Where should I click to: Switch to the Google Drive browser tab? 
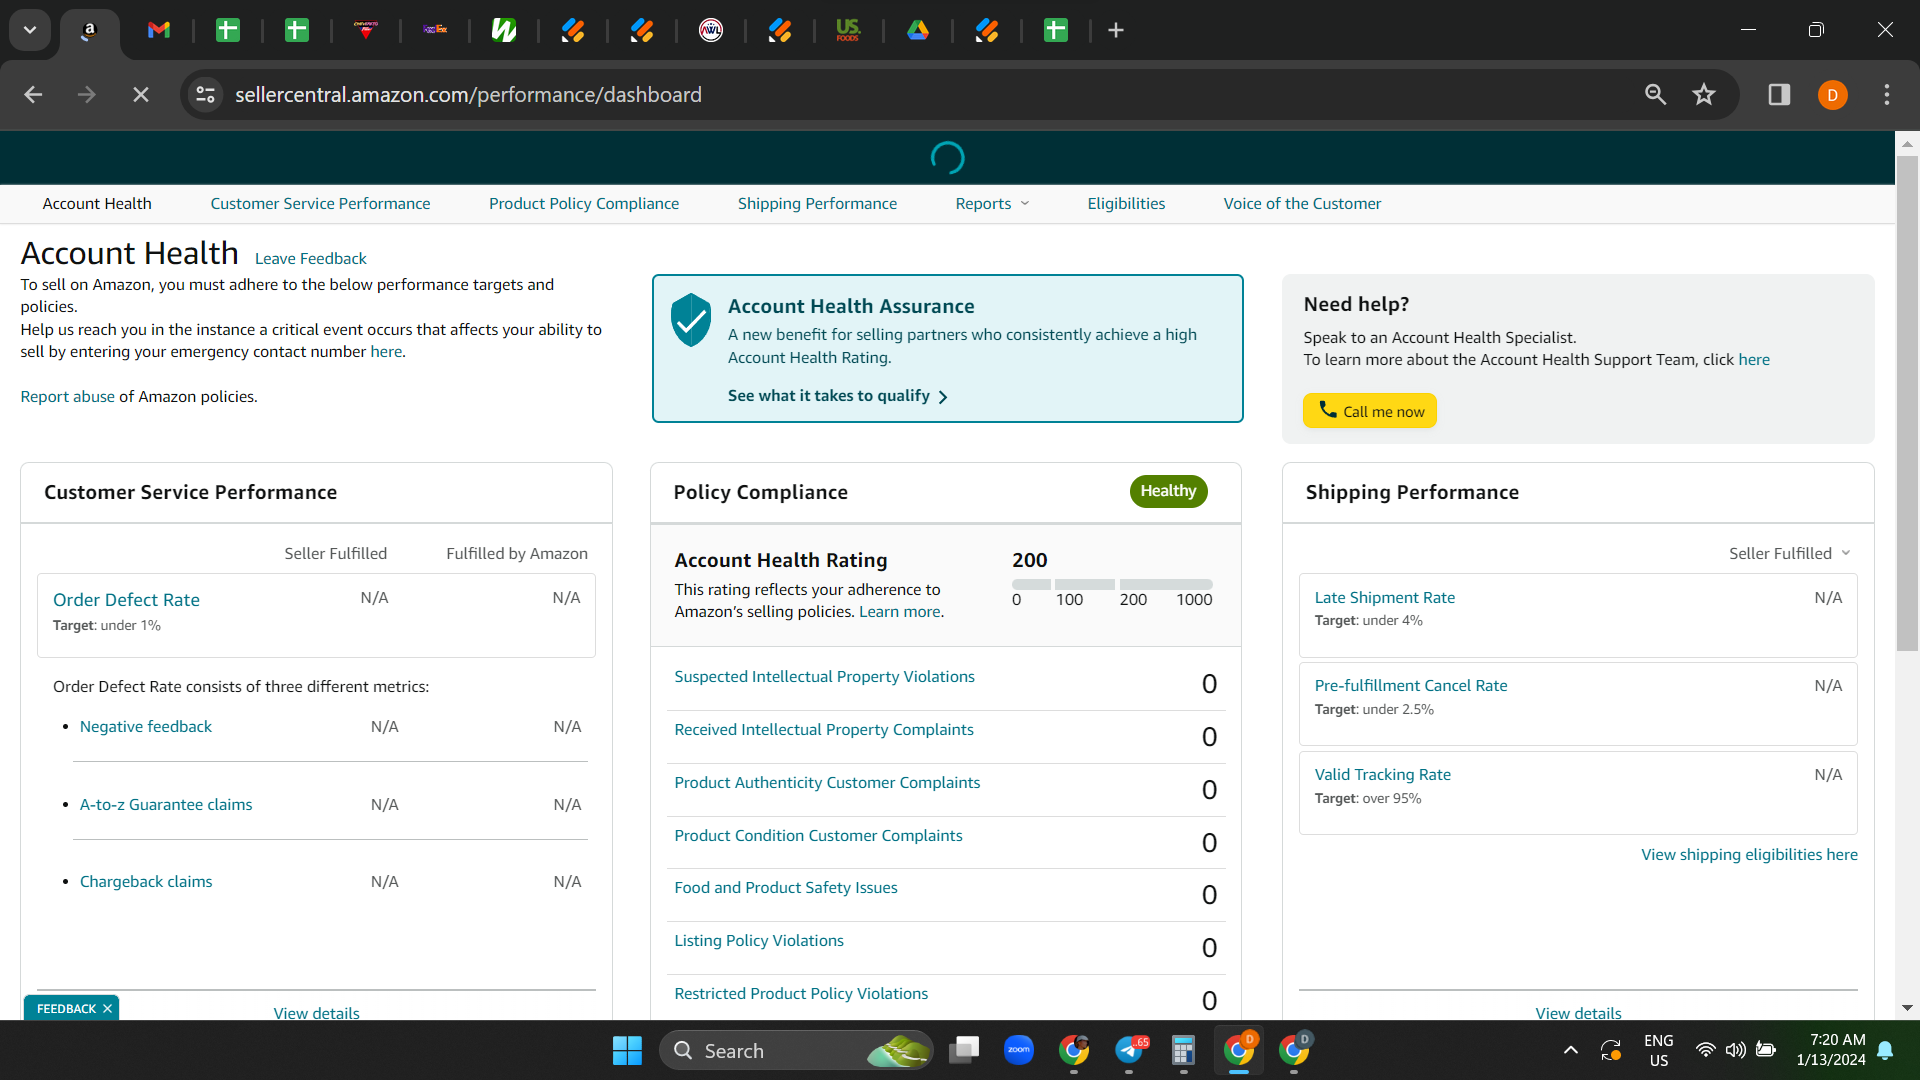point(918,30)
